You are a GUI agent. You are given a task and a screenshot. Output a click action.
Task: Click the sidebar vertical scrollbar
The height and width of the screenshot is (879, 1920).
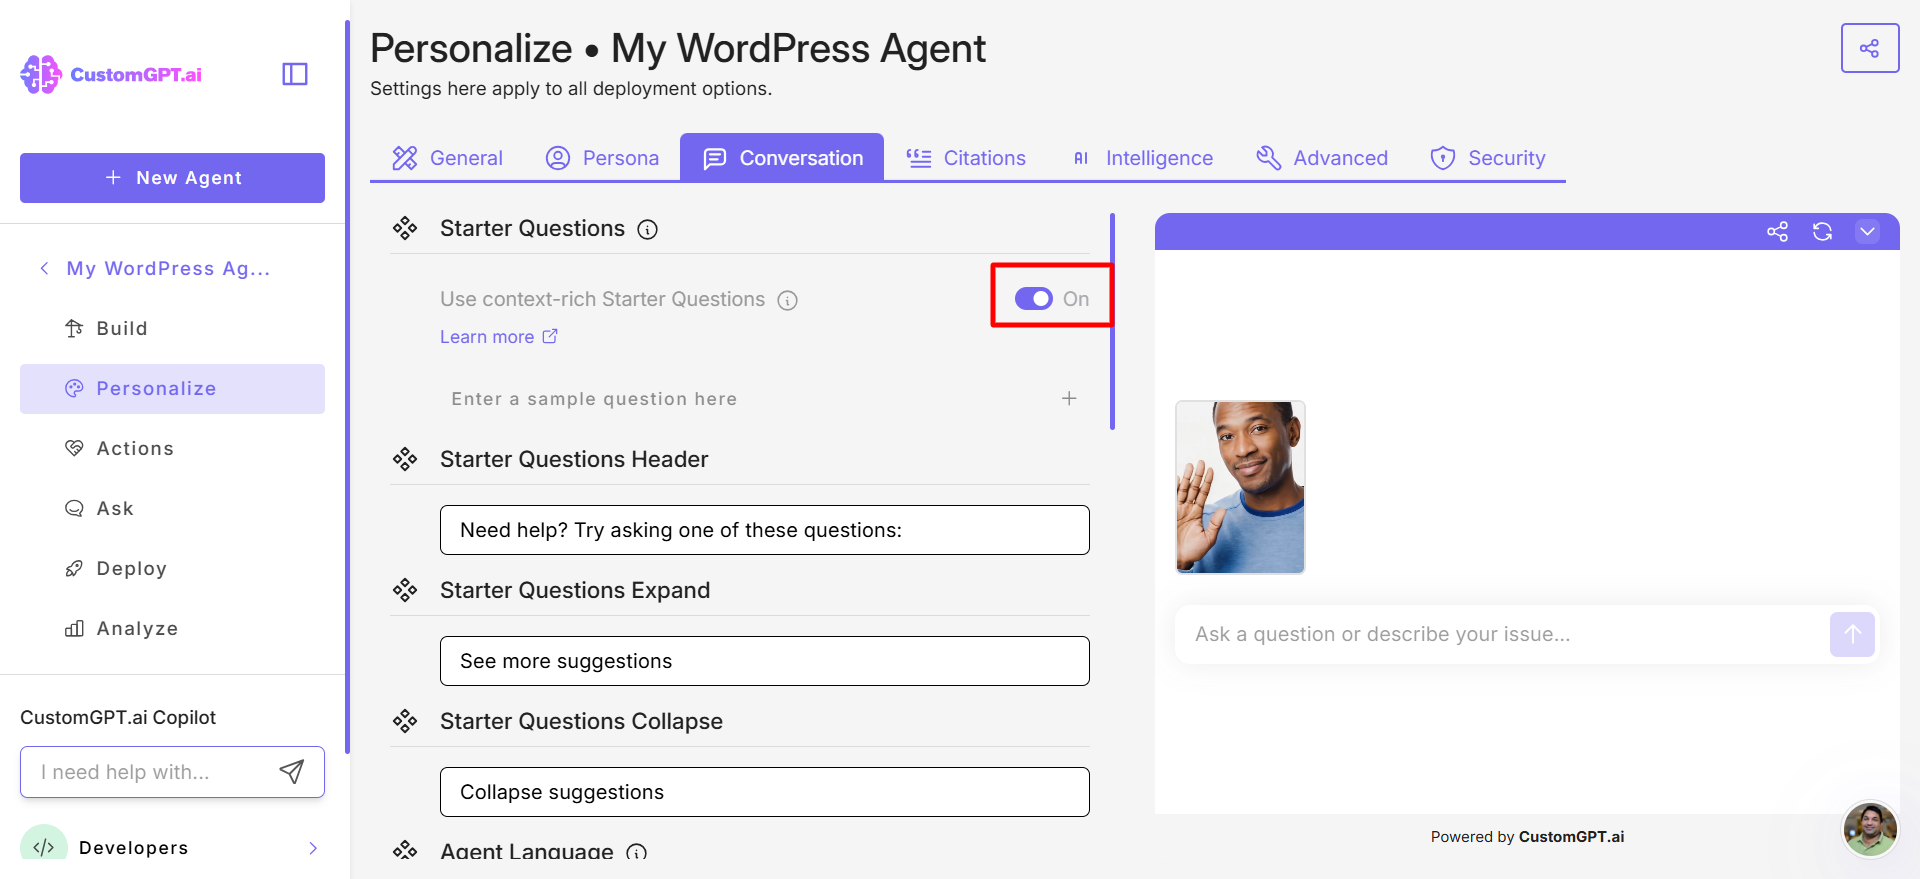348,387
